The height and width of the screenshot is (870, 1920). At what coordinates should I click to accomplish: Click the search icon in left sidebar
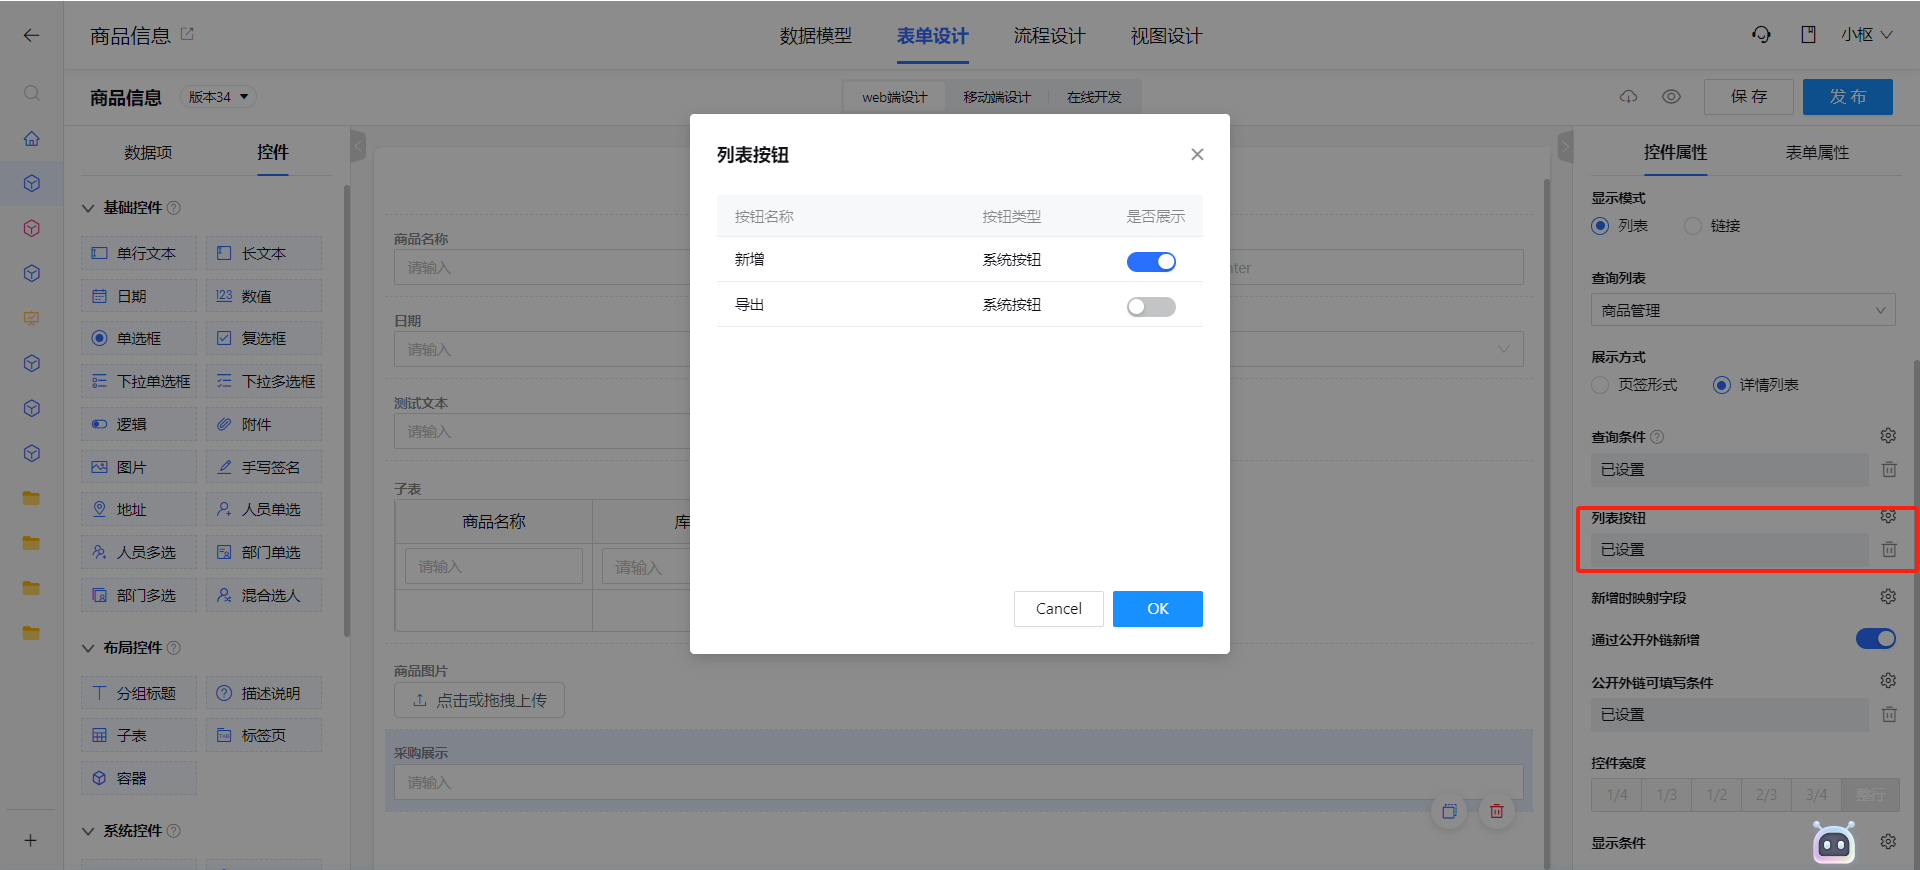pos(32,93)
